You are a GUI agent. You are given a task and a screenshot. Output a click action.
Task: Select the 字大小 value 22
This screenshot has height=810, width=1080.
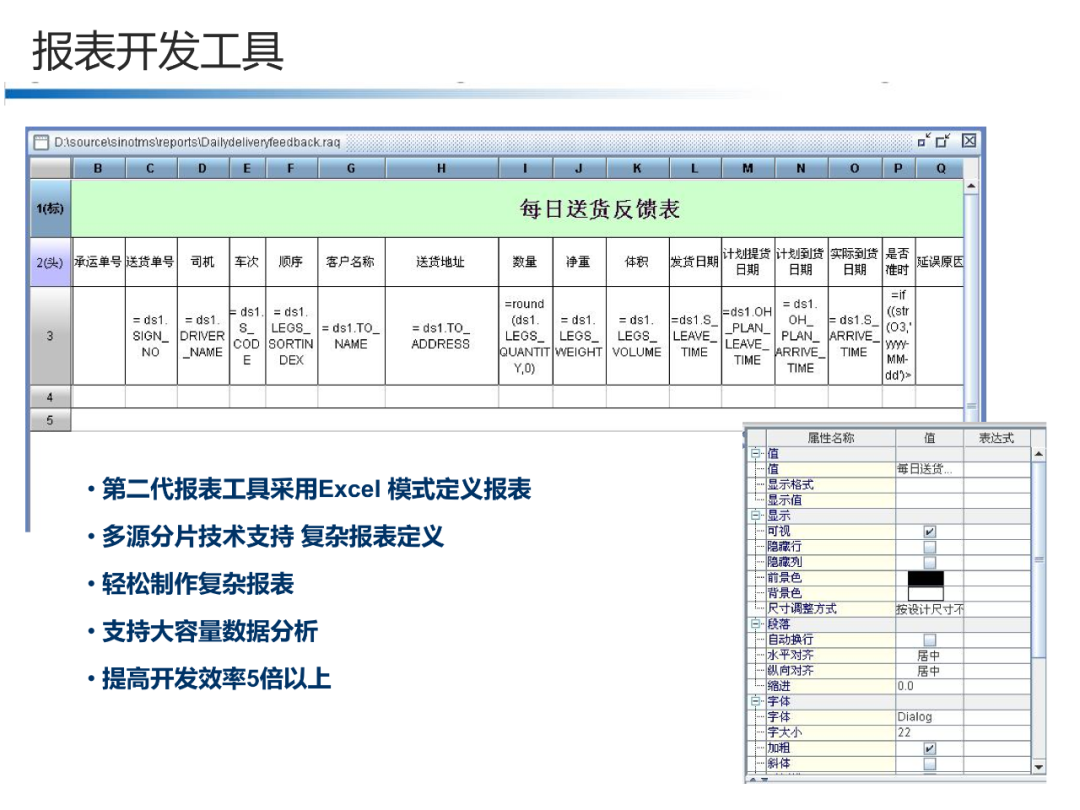click(929, 733)
